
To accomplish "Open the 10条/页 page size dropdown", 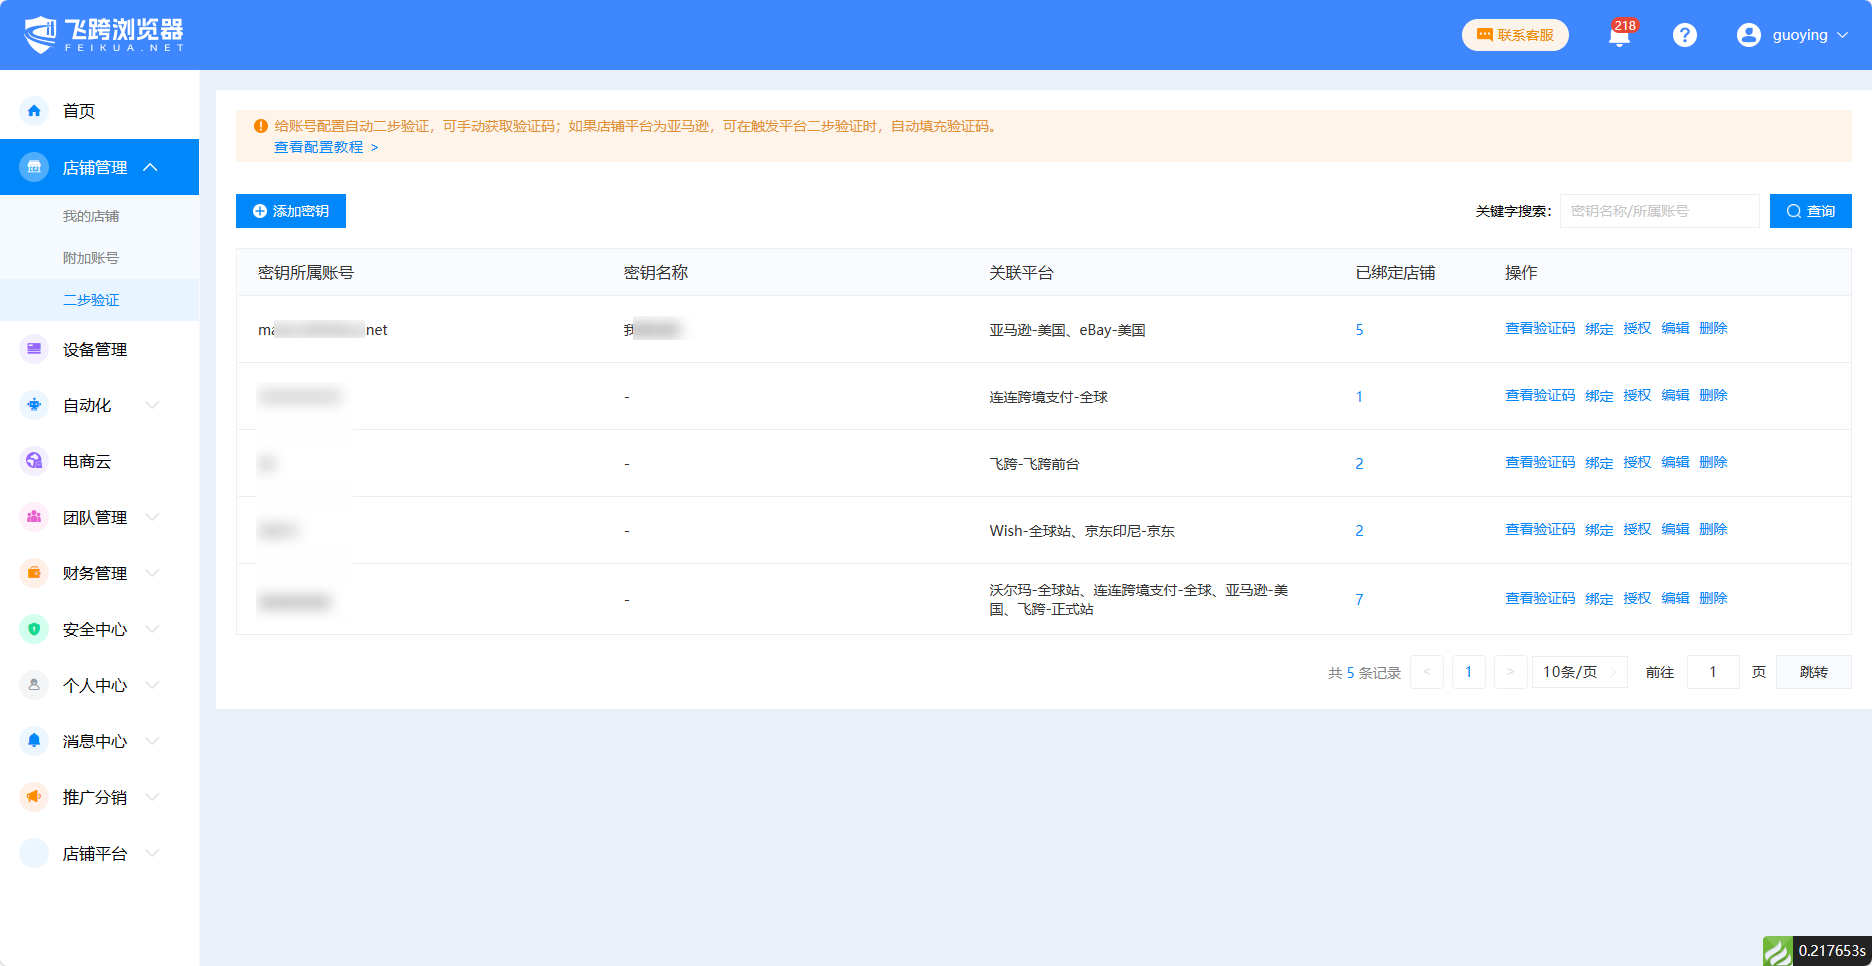I will click(x=1579, y=672).
